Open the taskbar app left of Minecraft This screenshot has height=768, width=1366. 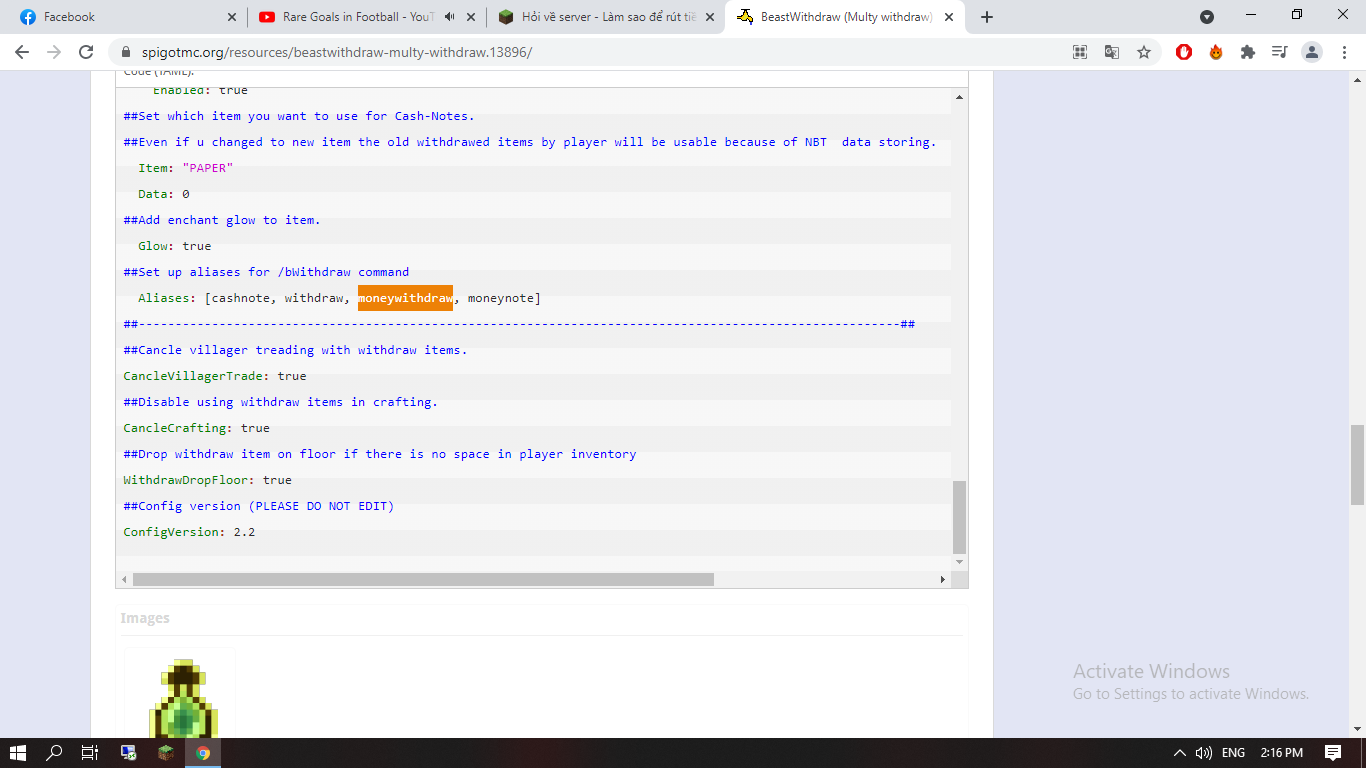pos(128,753)
